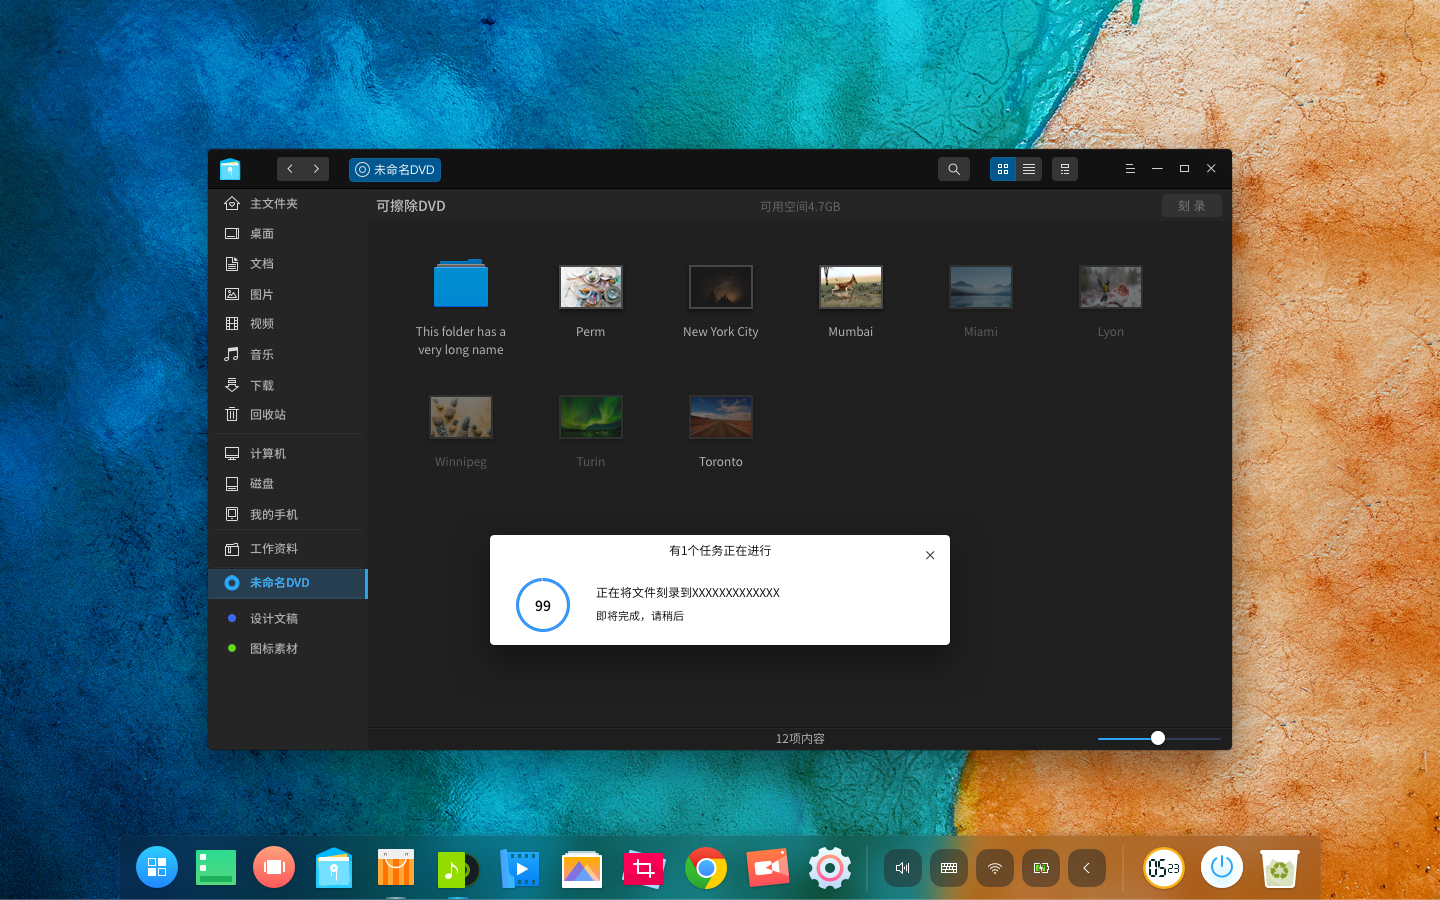Select the Toronto image thumbnail

[721, 417]
